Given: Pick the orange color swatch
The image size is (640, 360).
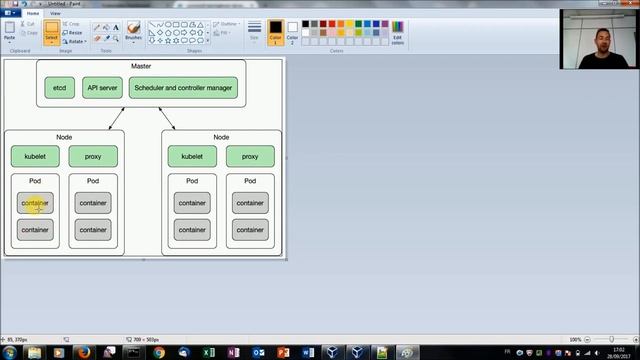Looking at the screenshot, I should tap(341, 24).
